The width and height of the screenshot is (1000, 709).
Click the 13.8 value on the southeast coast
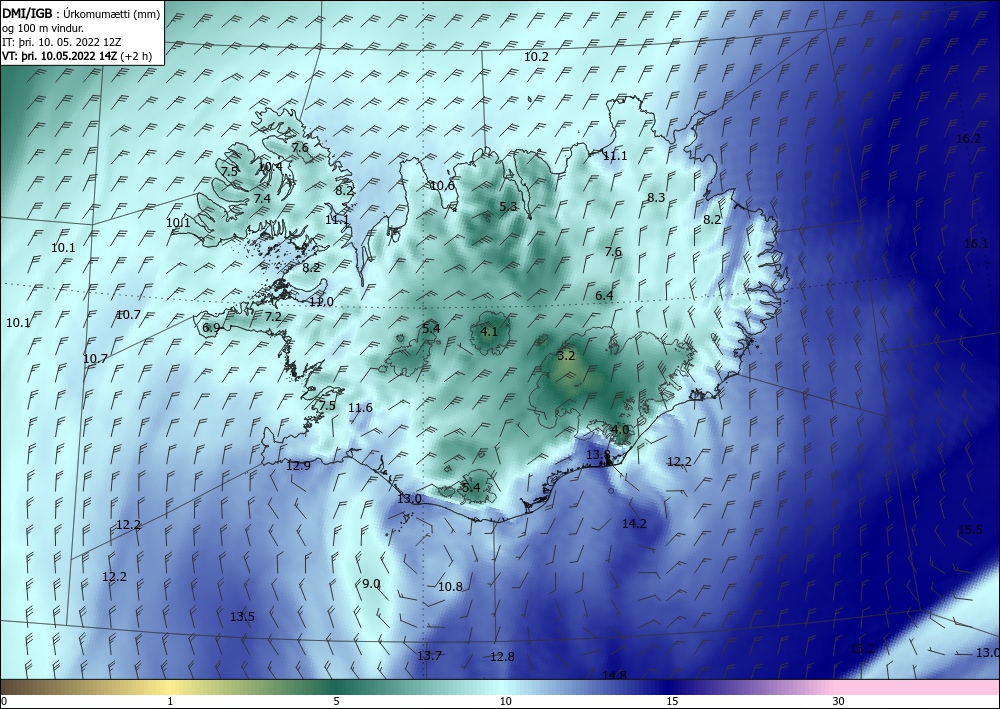598,455
